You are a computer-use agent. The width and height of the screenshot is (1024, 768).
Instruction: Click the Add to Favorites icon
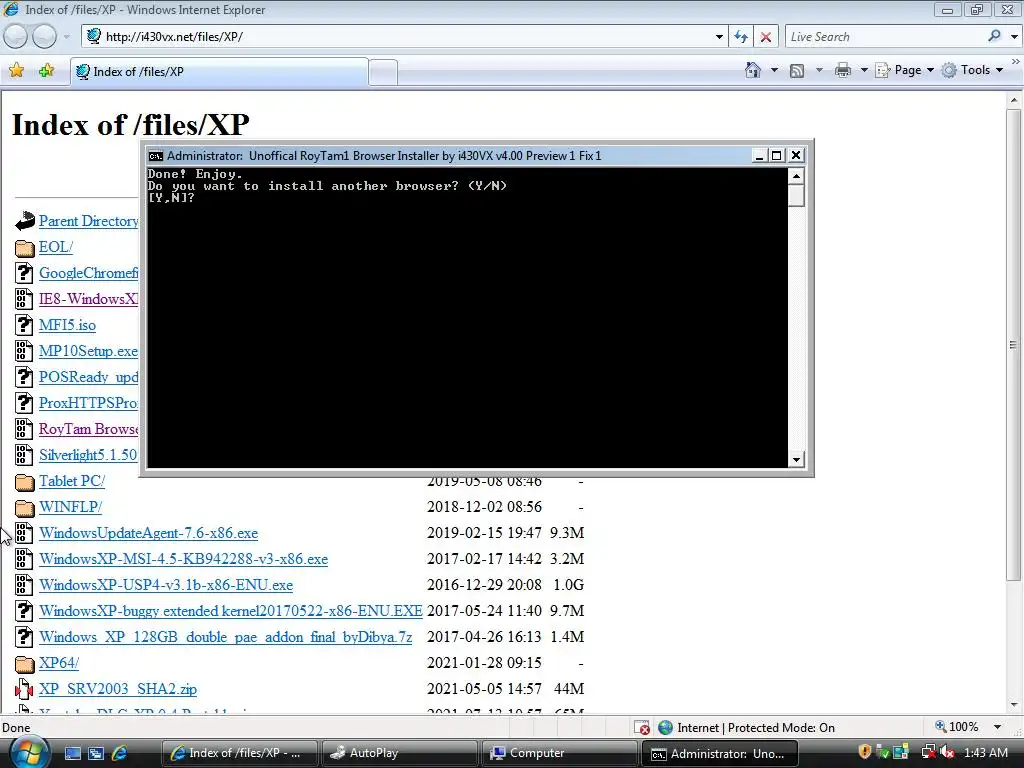(x=46, y=71)
